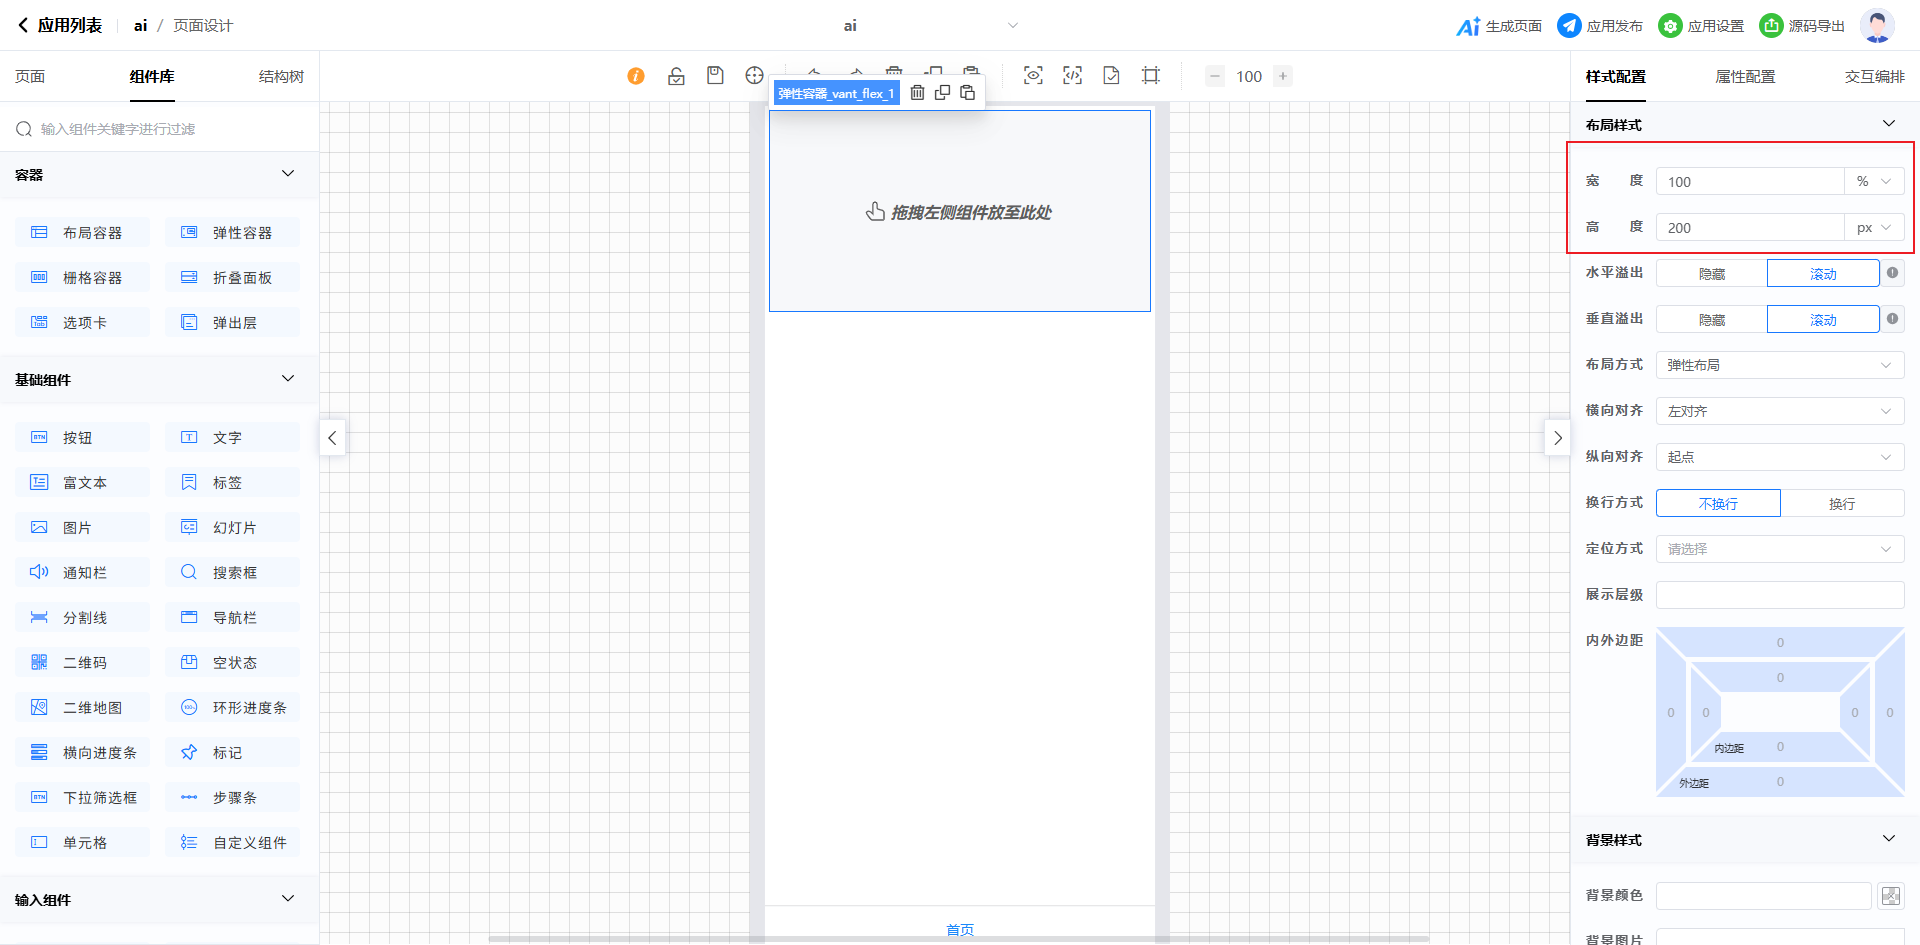The width and height of the screenshot is (1920, 945).
Task: Open the 布局方式 dropdown
Action: pyautogui.click(x=1779, y=366)
